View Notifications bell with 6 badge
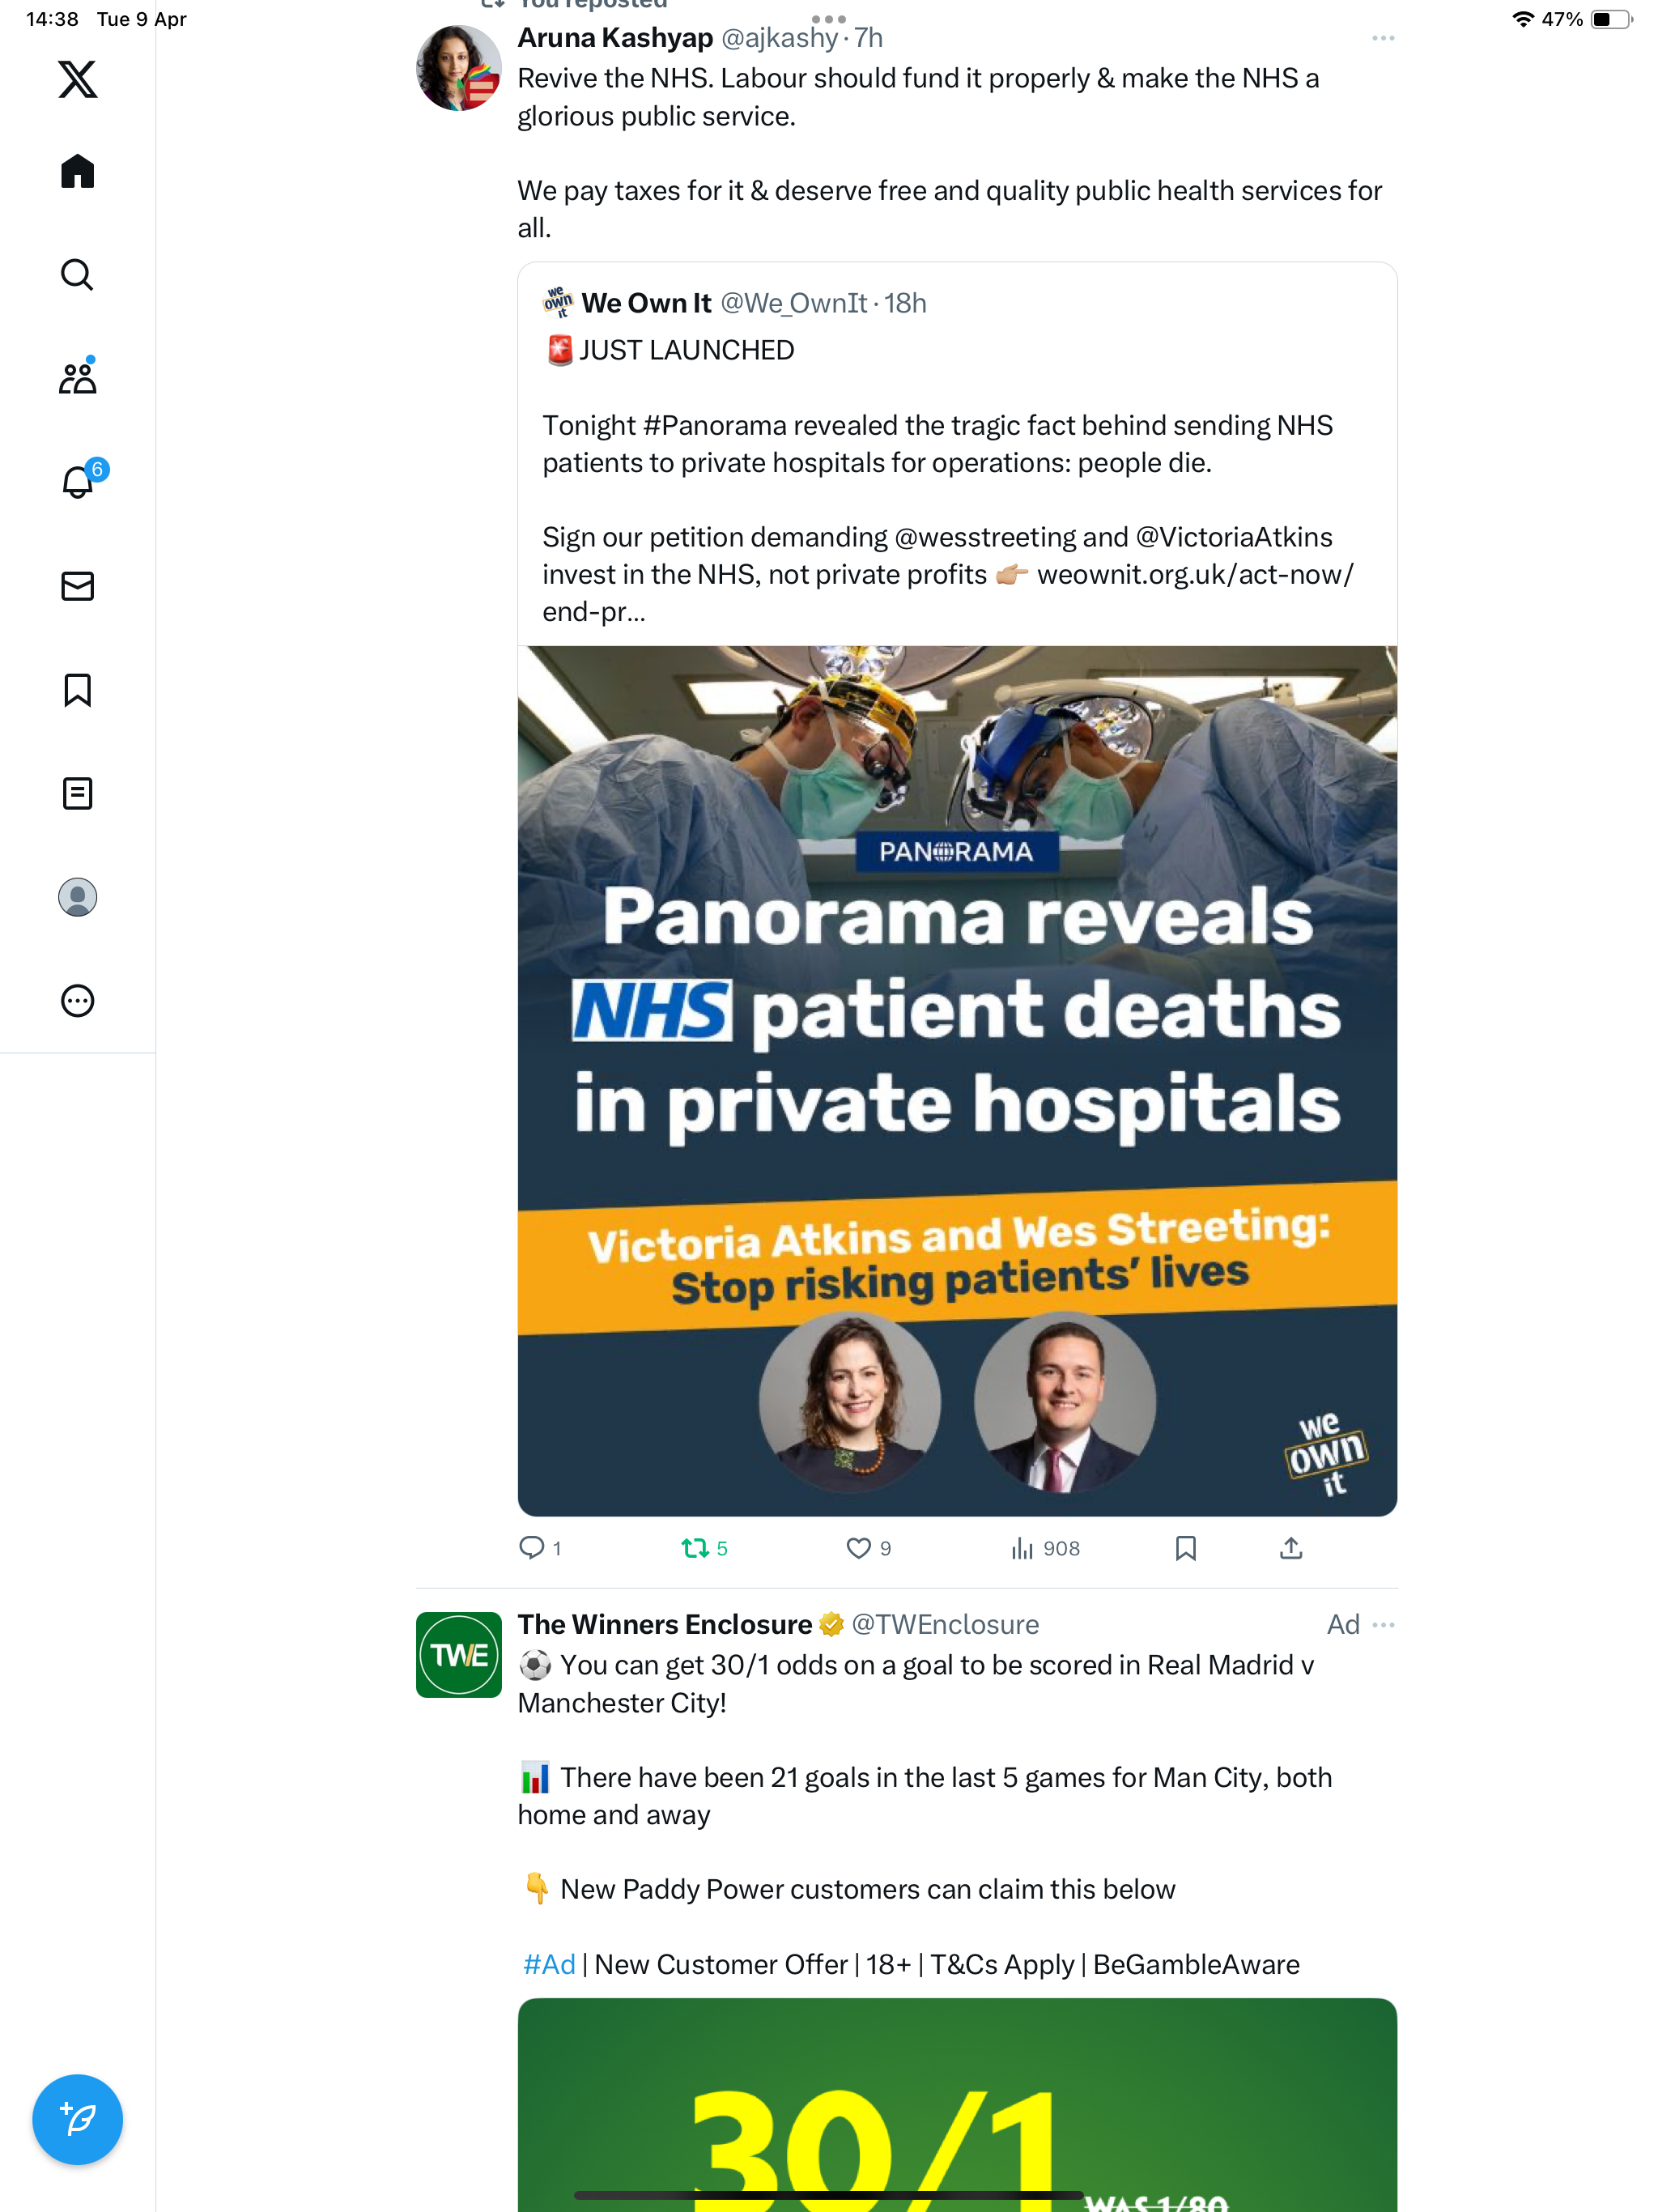This screenshot has height=2212, width=1658. click(80, 480)
